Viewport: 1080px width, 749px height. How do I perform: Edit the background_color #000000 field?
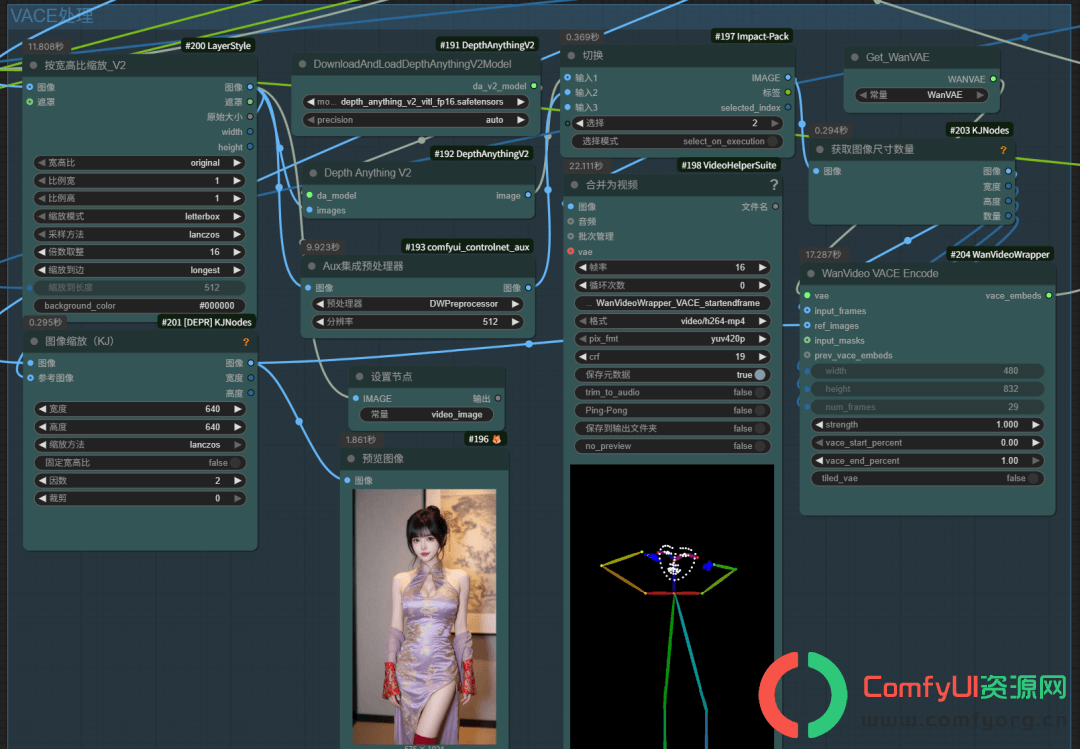140,306
